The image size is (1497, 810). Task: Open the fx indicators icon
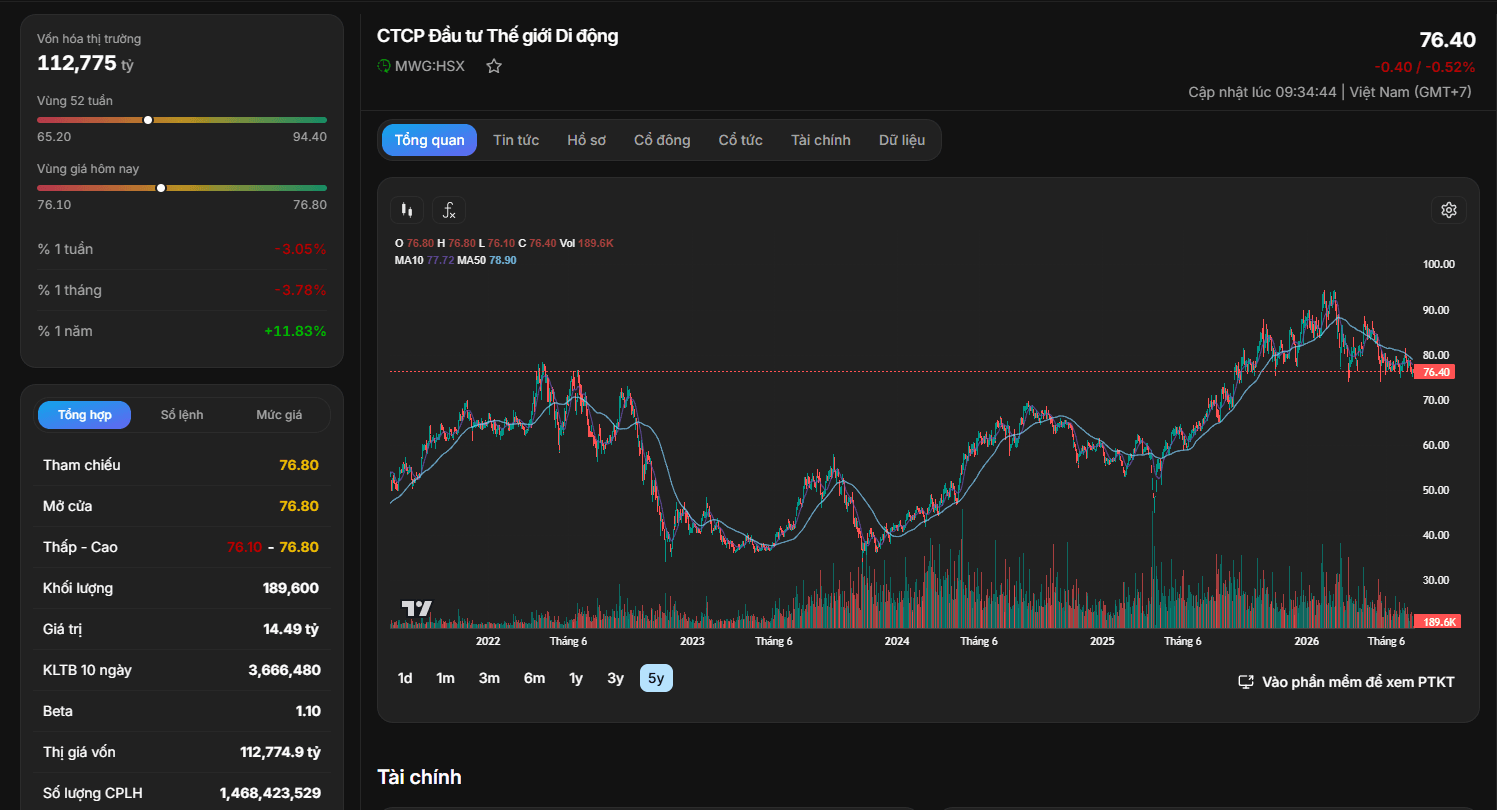click(449, 210)
